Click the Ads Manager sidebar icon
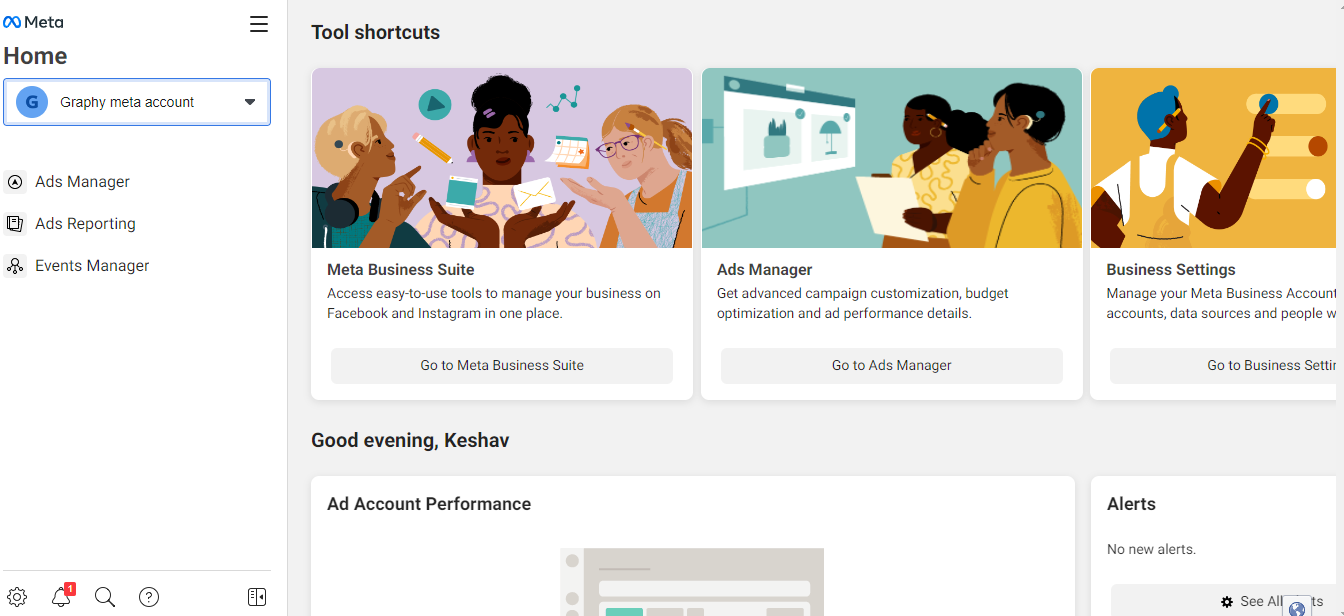 (15, 182)
